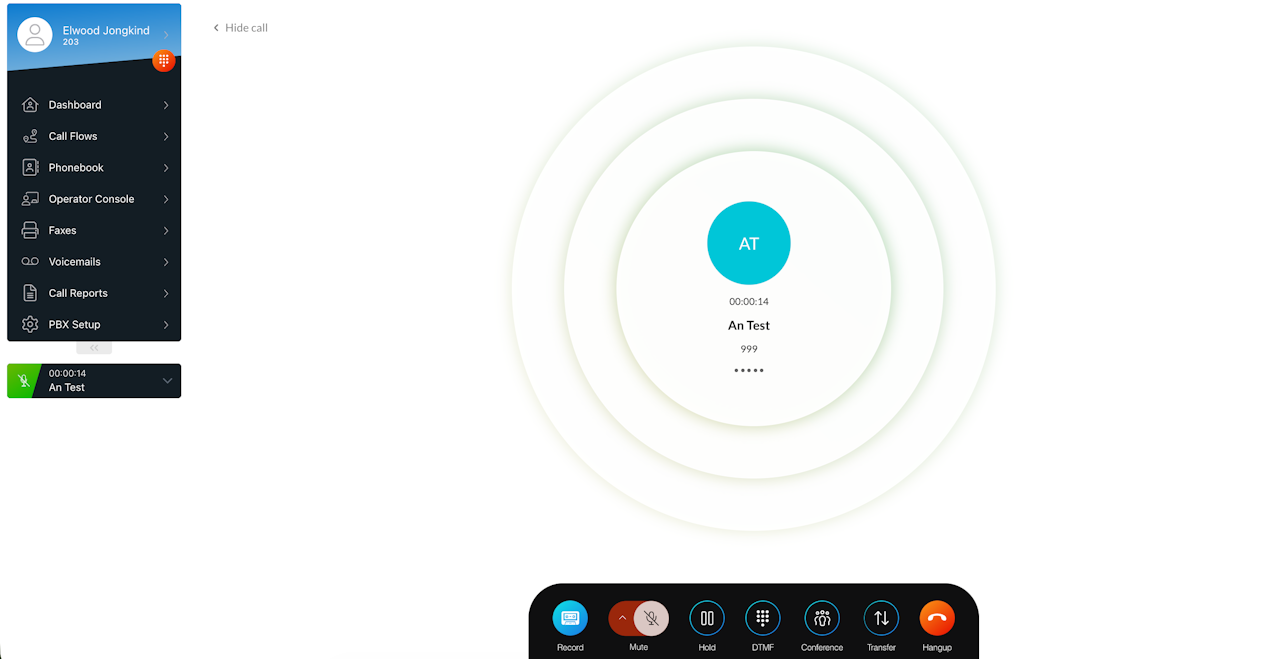Click the 999 number in call view

point(749,349)
